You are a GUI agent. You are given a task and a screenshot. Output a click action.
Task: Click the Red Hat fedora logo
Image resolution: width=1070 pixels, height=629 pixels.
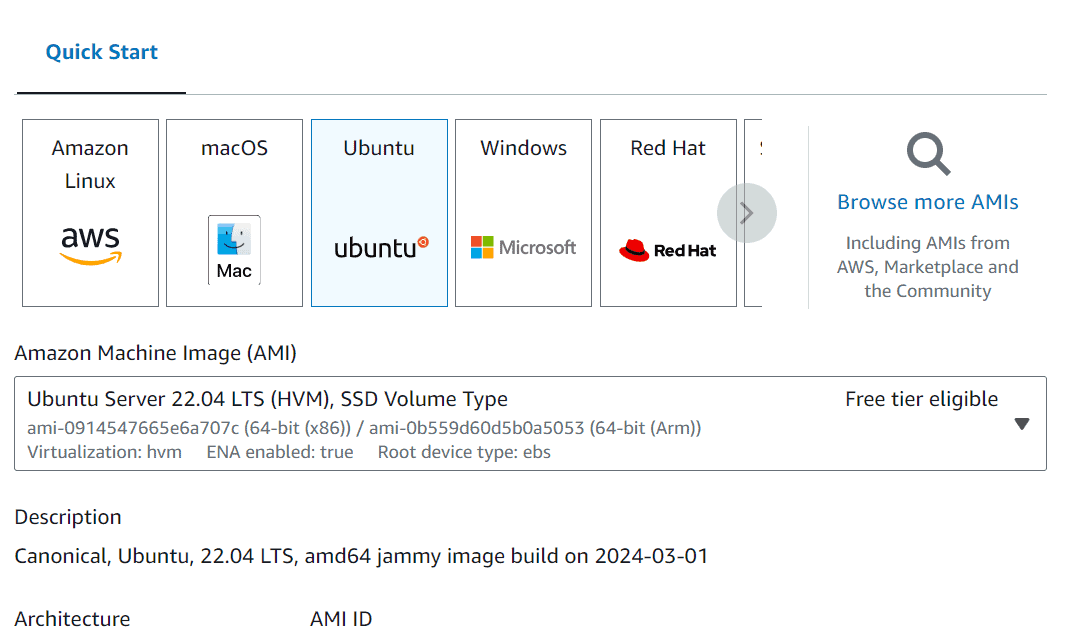[634, 250]
